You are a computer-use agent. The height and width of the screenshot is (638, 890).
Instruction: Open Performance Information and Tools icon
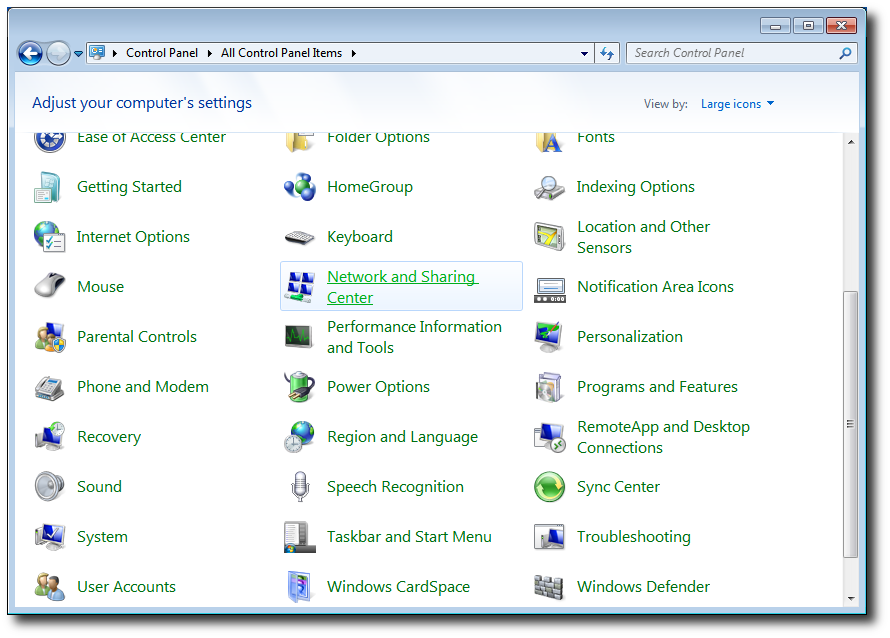[300, 337]
